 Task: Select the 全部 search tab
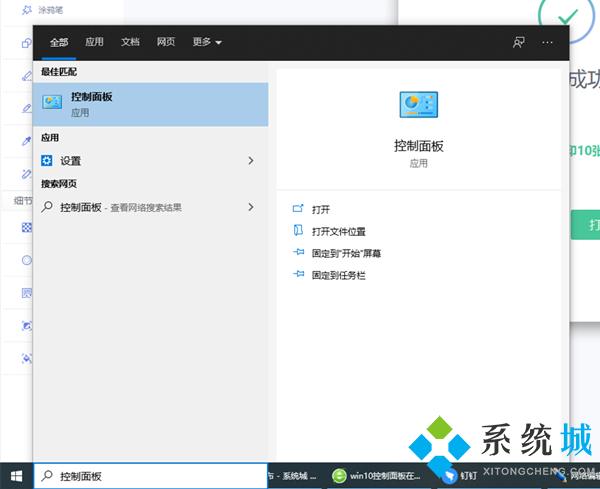point(59,42)
